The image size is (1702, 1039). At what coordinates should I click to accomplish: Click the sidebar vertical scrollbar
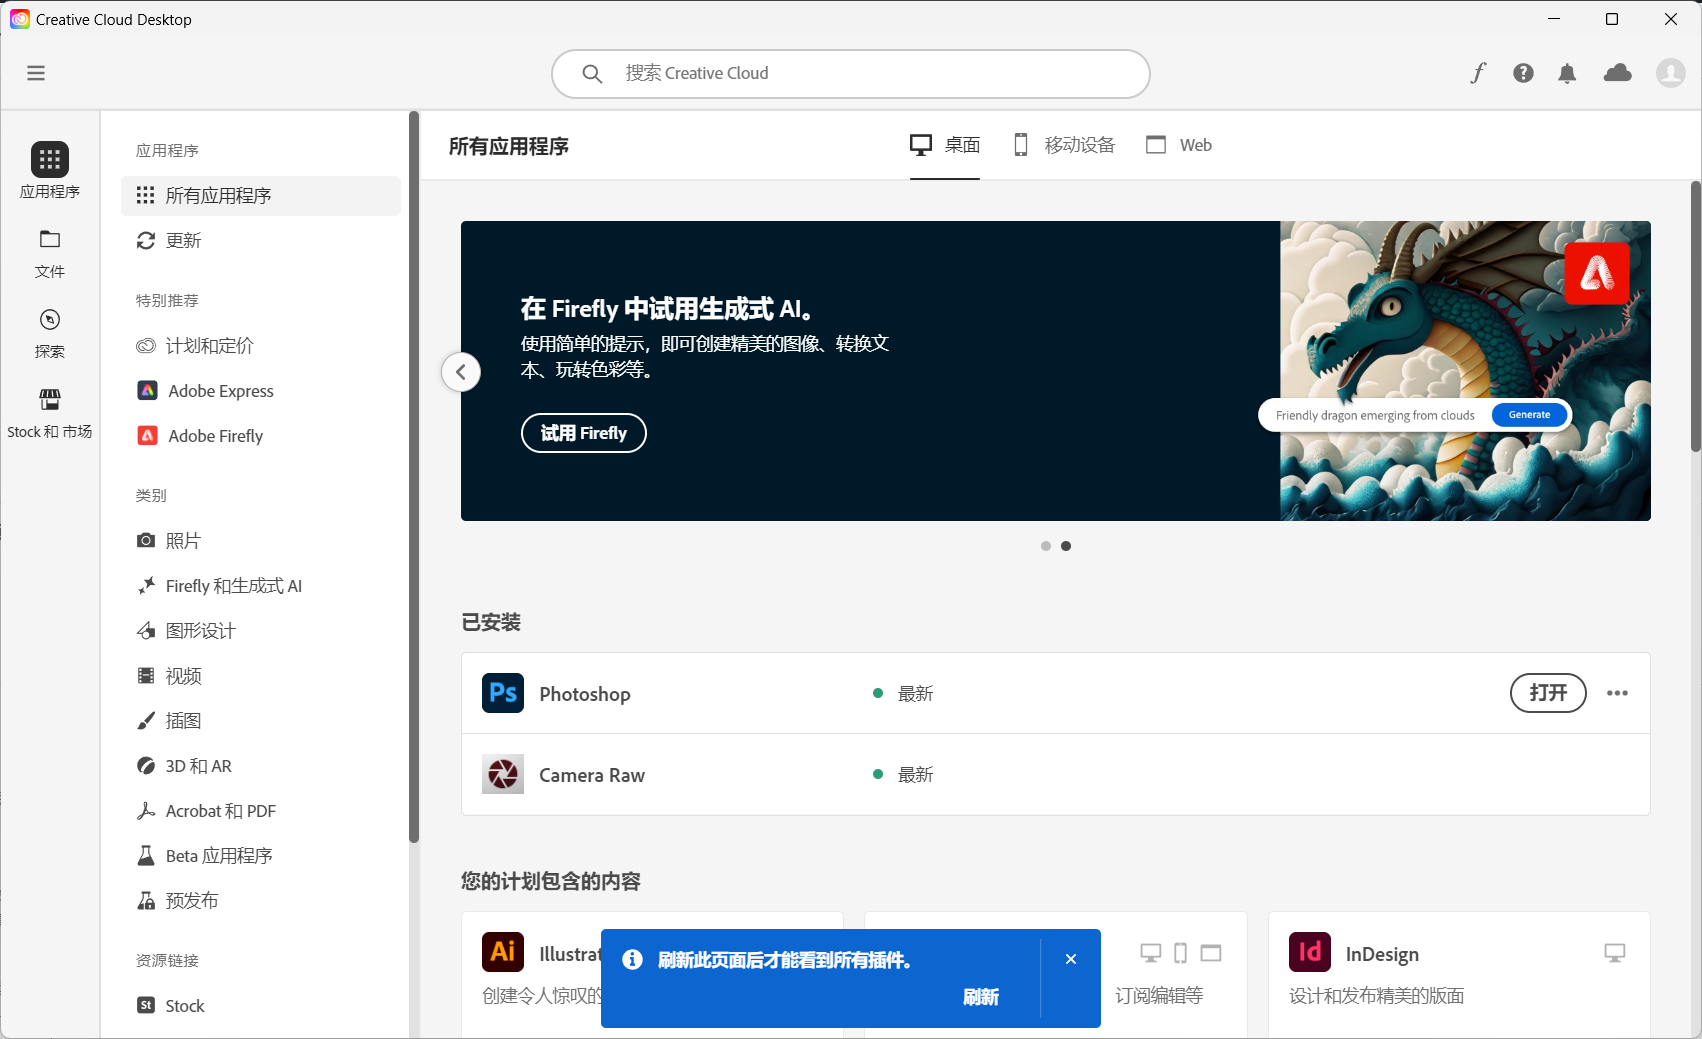point(414,478)
